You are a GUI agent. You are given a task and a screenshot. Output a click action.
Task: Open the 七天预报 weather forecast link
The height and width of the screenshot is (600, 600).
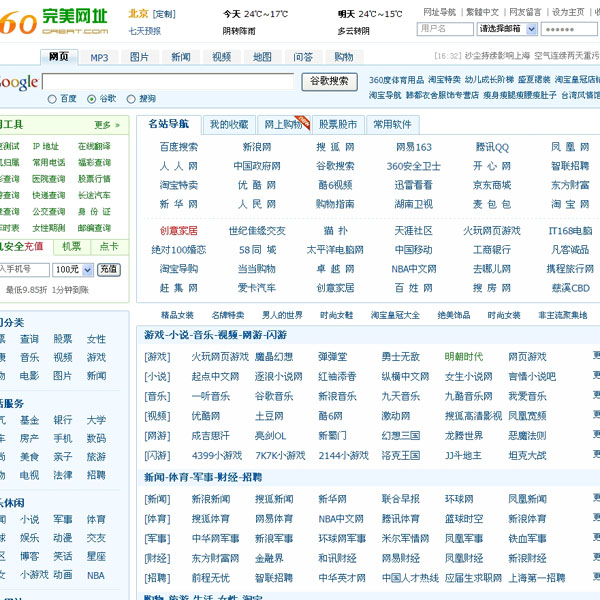(x=145, y=31)
